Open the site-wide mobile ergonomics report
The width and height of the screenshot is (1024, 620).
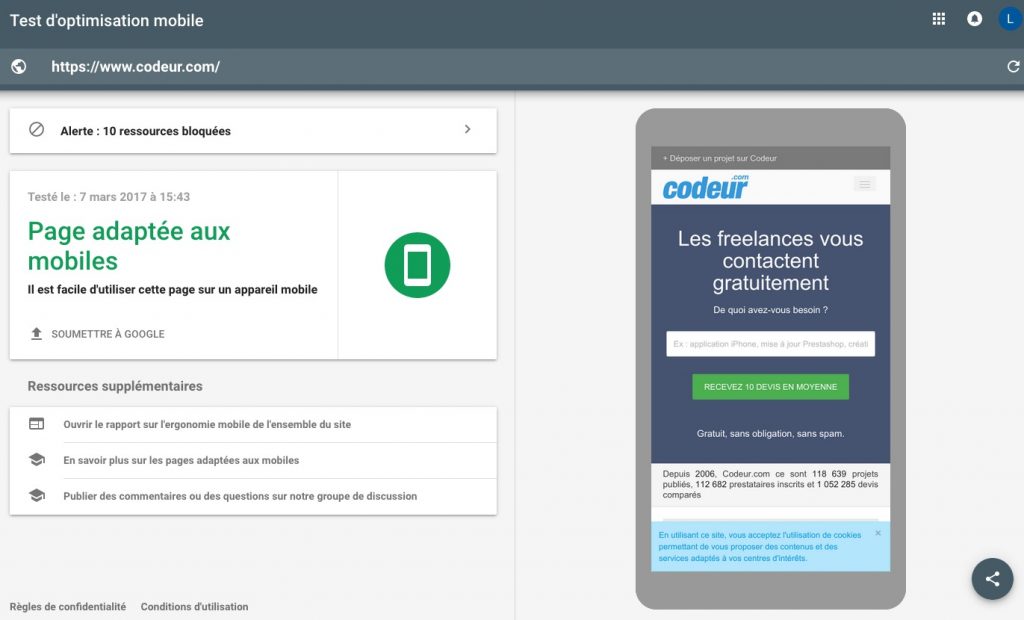pyautogui.click(x=207, y=424)
